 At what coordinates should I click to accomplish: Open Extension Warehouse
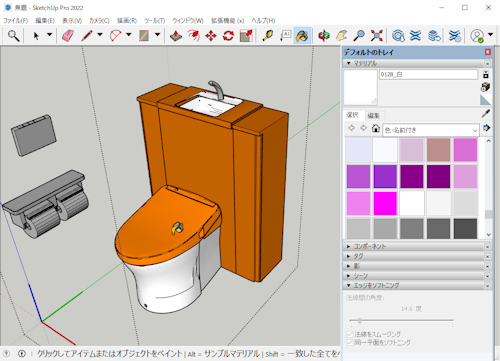pos(415,36)
